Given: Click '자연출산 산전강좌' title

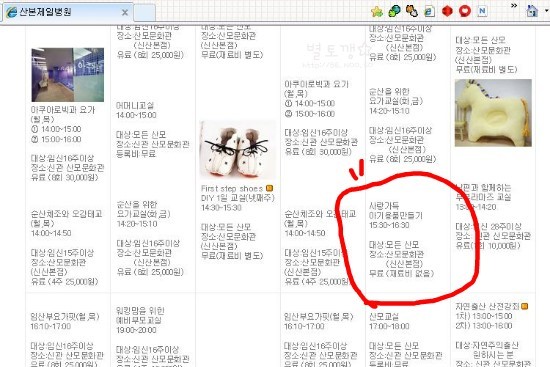Looking at the screenshot, I should click(487, 306).
